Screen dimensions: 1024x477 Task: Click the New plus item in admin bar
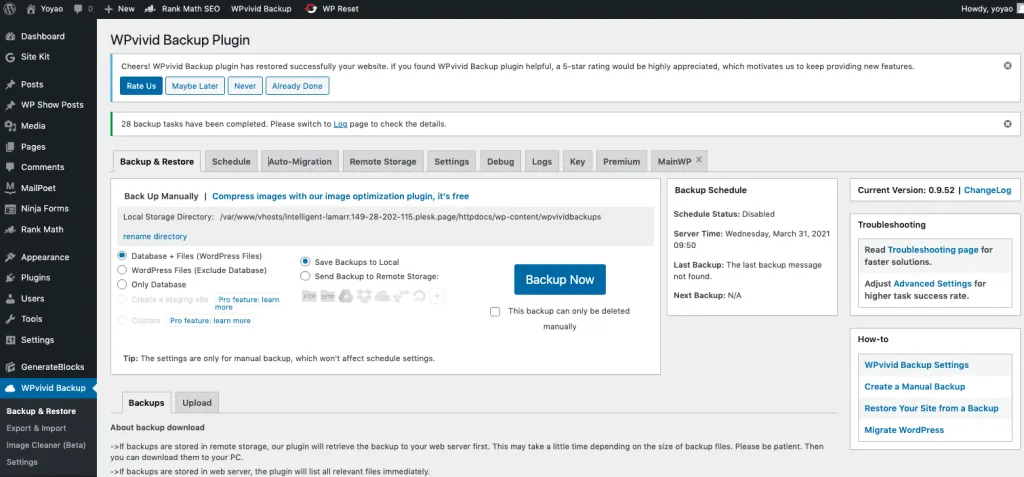coord(119,9)
